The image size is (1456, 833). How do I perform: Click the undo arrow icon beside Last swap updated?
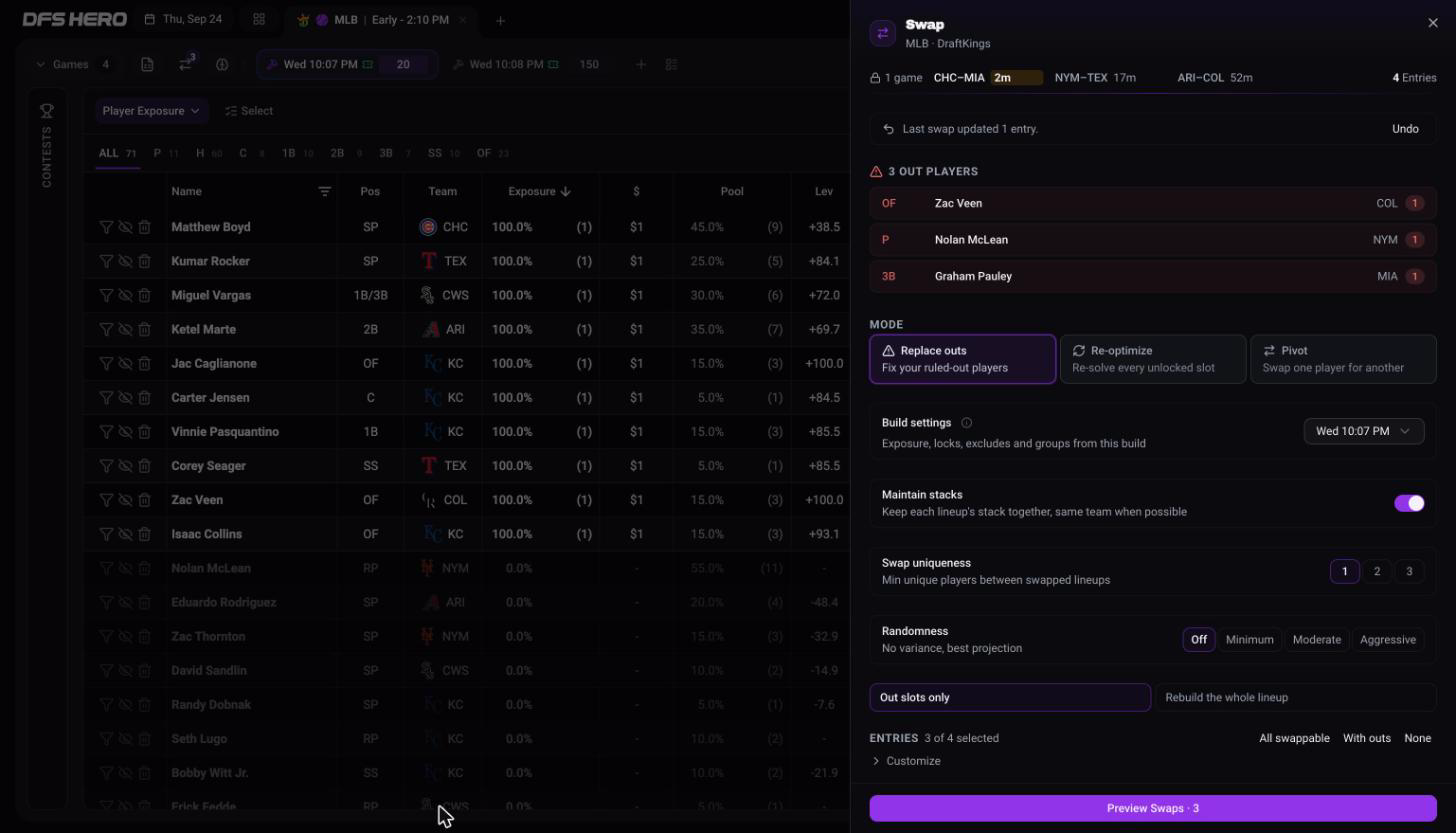[x=888, y=129]
